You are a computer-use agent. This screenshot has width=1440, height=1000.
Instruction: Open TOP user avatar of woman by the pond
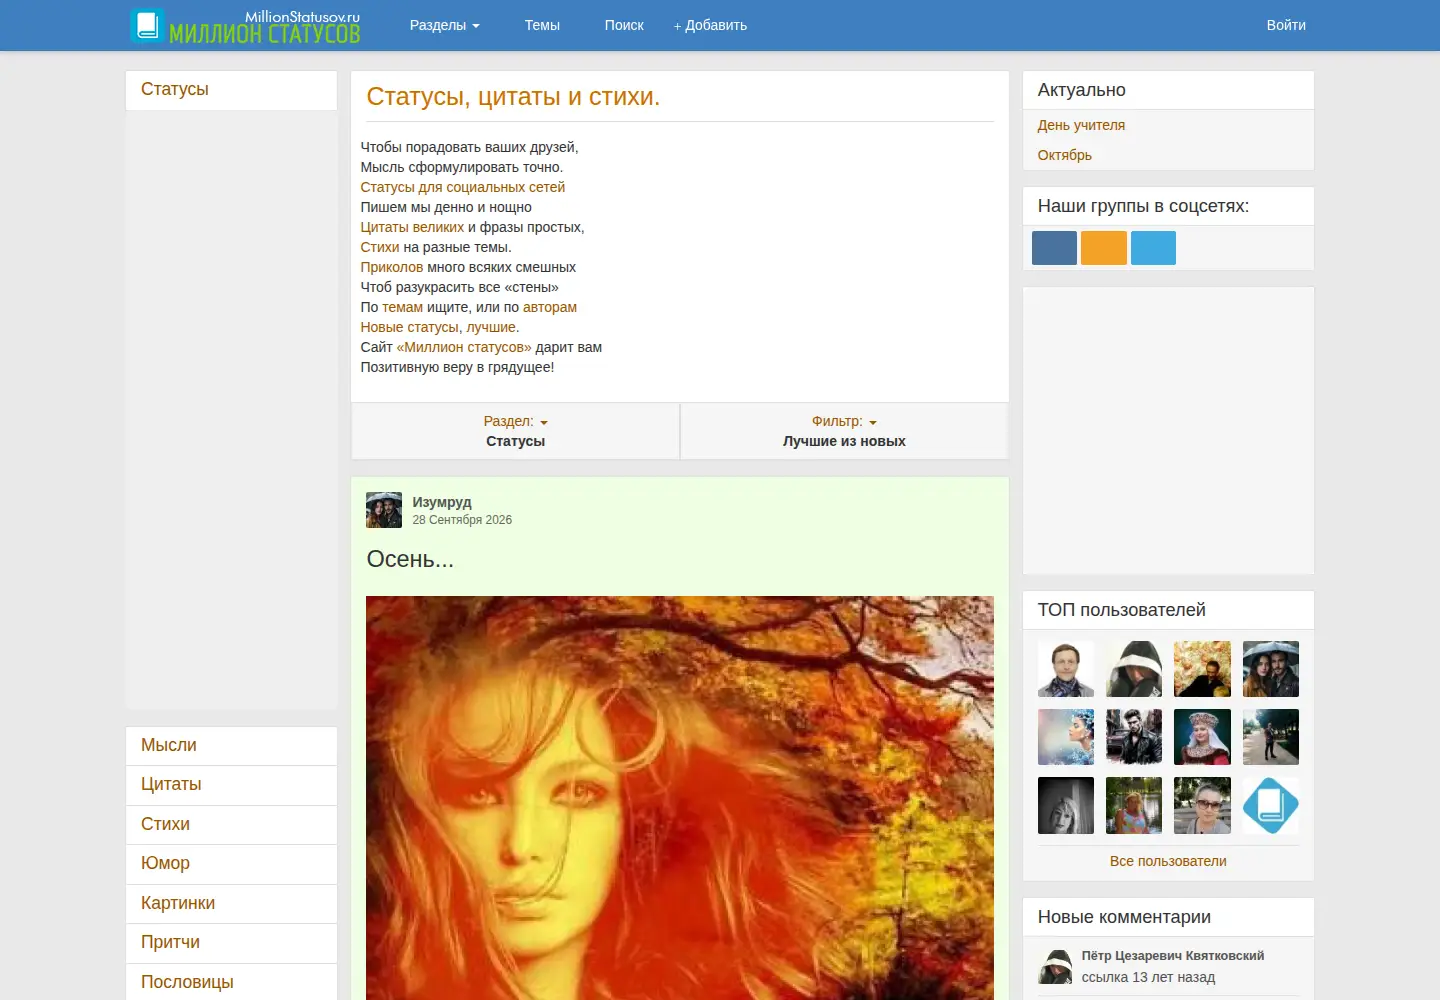tap(1134, 805)
